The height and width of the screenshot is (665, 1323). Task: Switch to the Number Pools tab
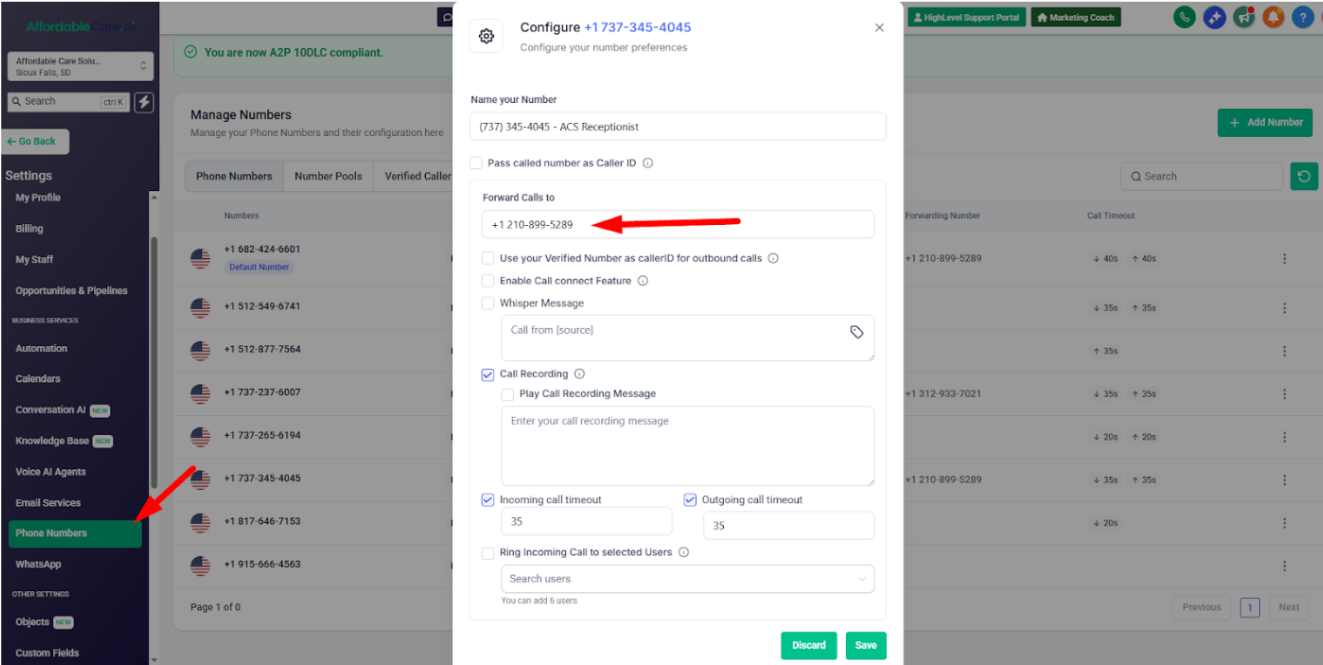[328, 176]
